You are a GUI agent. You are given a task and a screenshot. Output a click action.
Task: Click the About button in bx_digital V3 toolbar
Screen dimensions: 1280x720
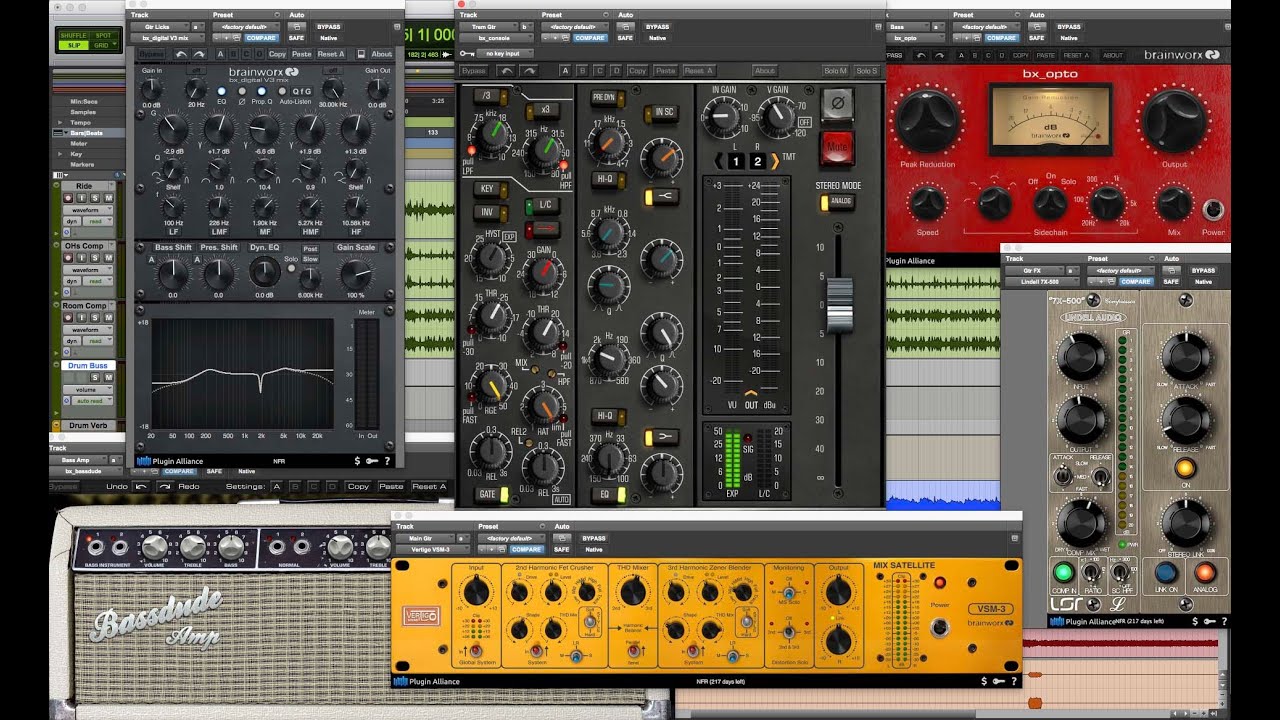tap(382, 54)
